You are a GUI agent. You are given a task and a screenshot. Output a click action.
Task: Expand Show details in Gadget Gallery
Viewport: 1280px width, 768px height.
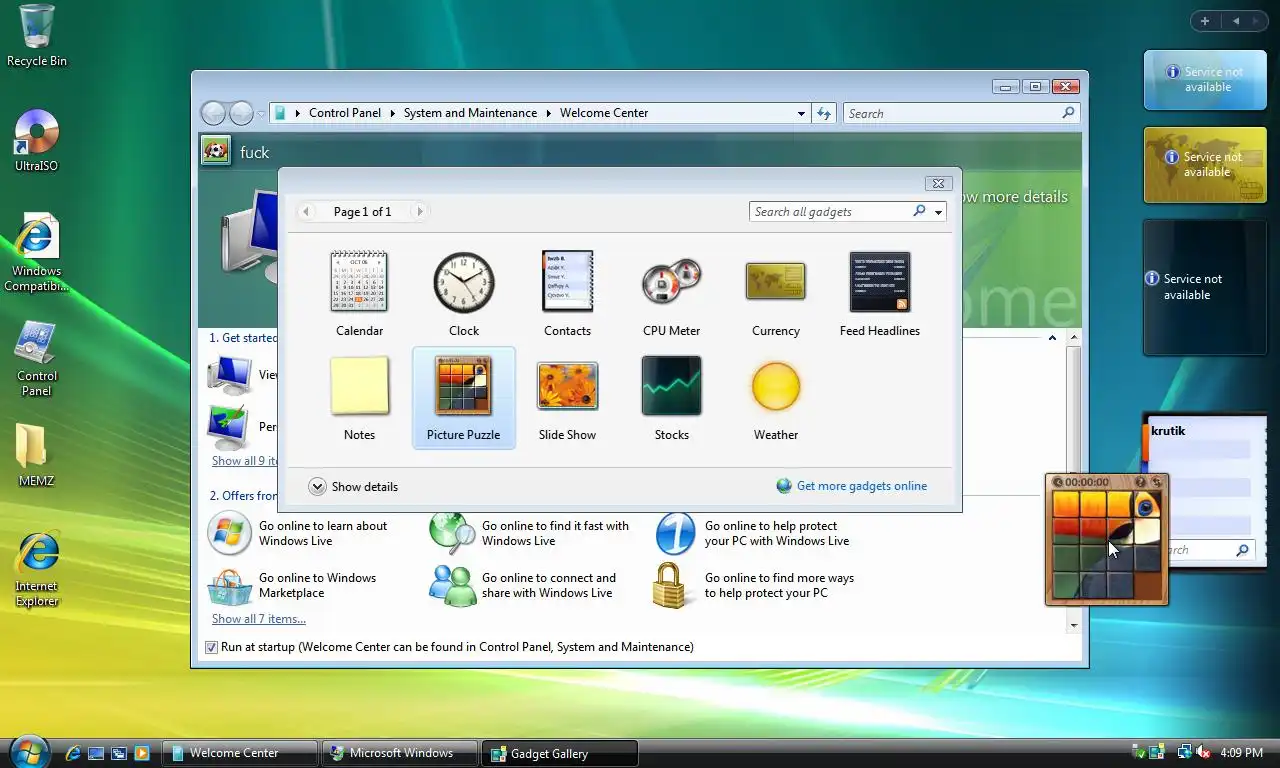click(353, 487)
